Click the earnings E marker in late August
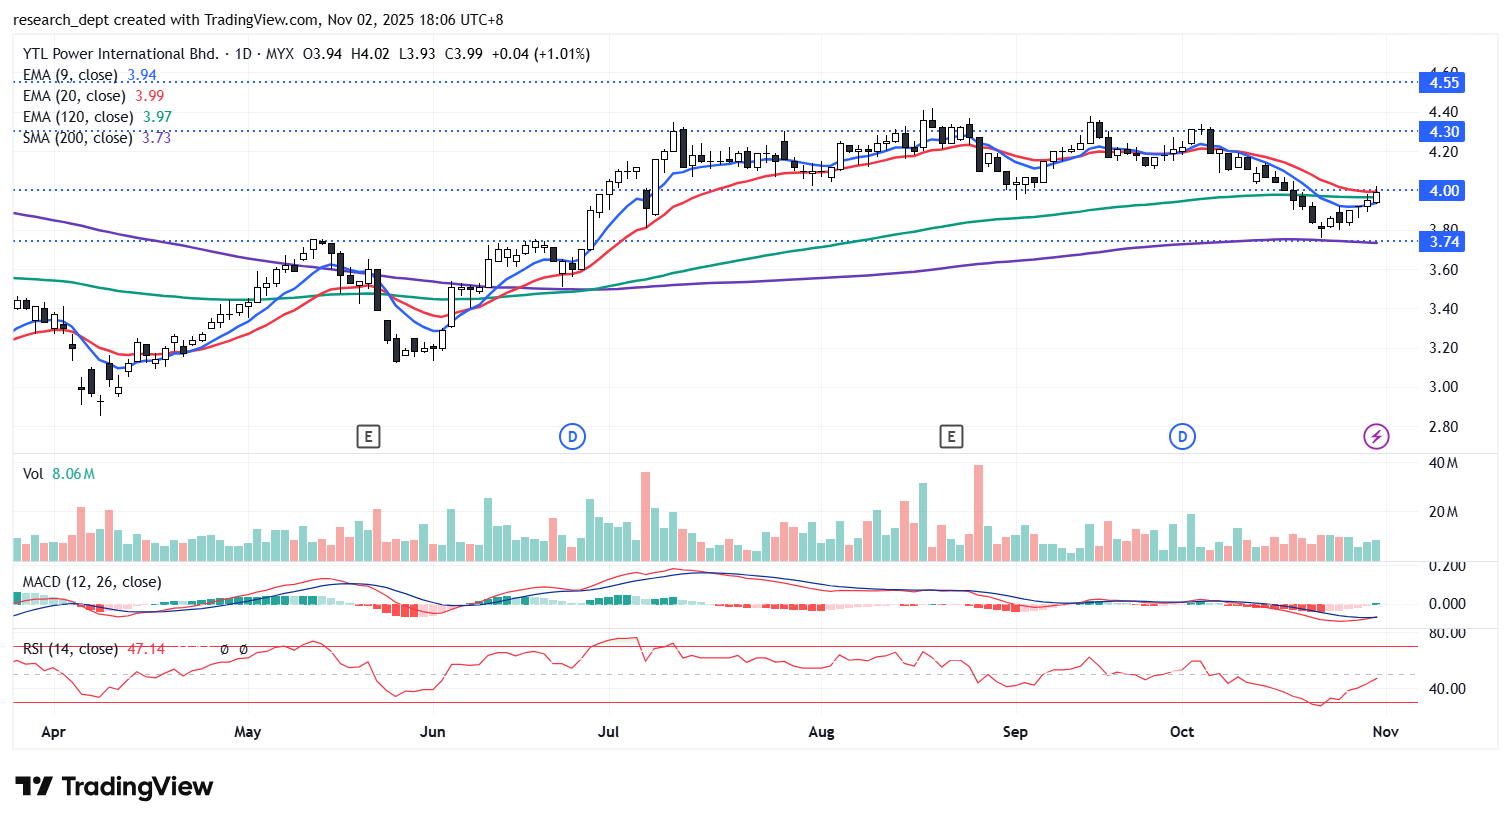The image size is (1511, 824). (950, 436)
